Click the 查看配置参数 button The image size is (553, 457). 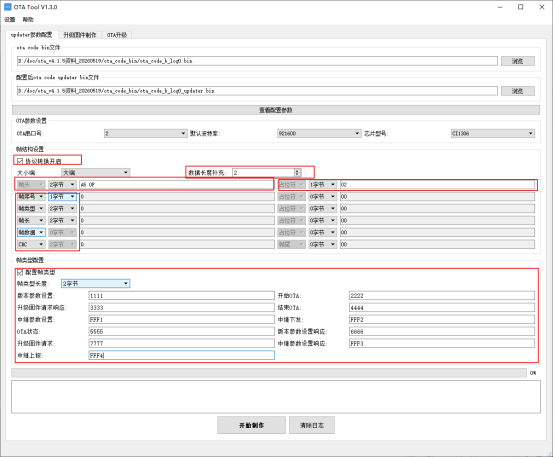(276, 110)
